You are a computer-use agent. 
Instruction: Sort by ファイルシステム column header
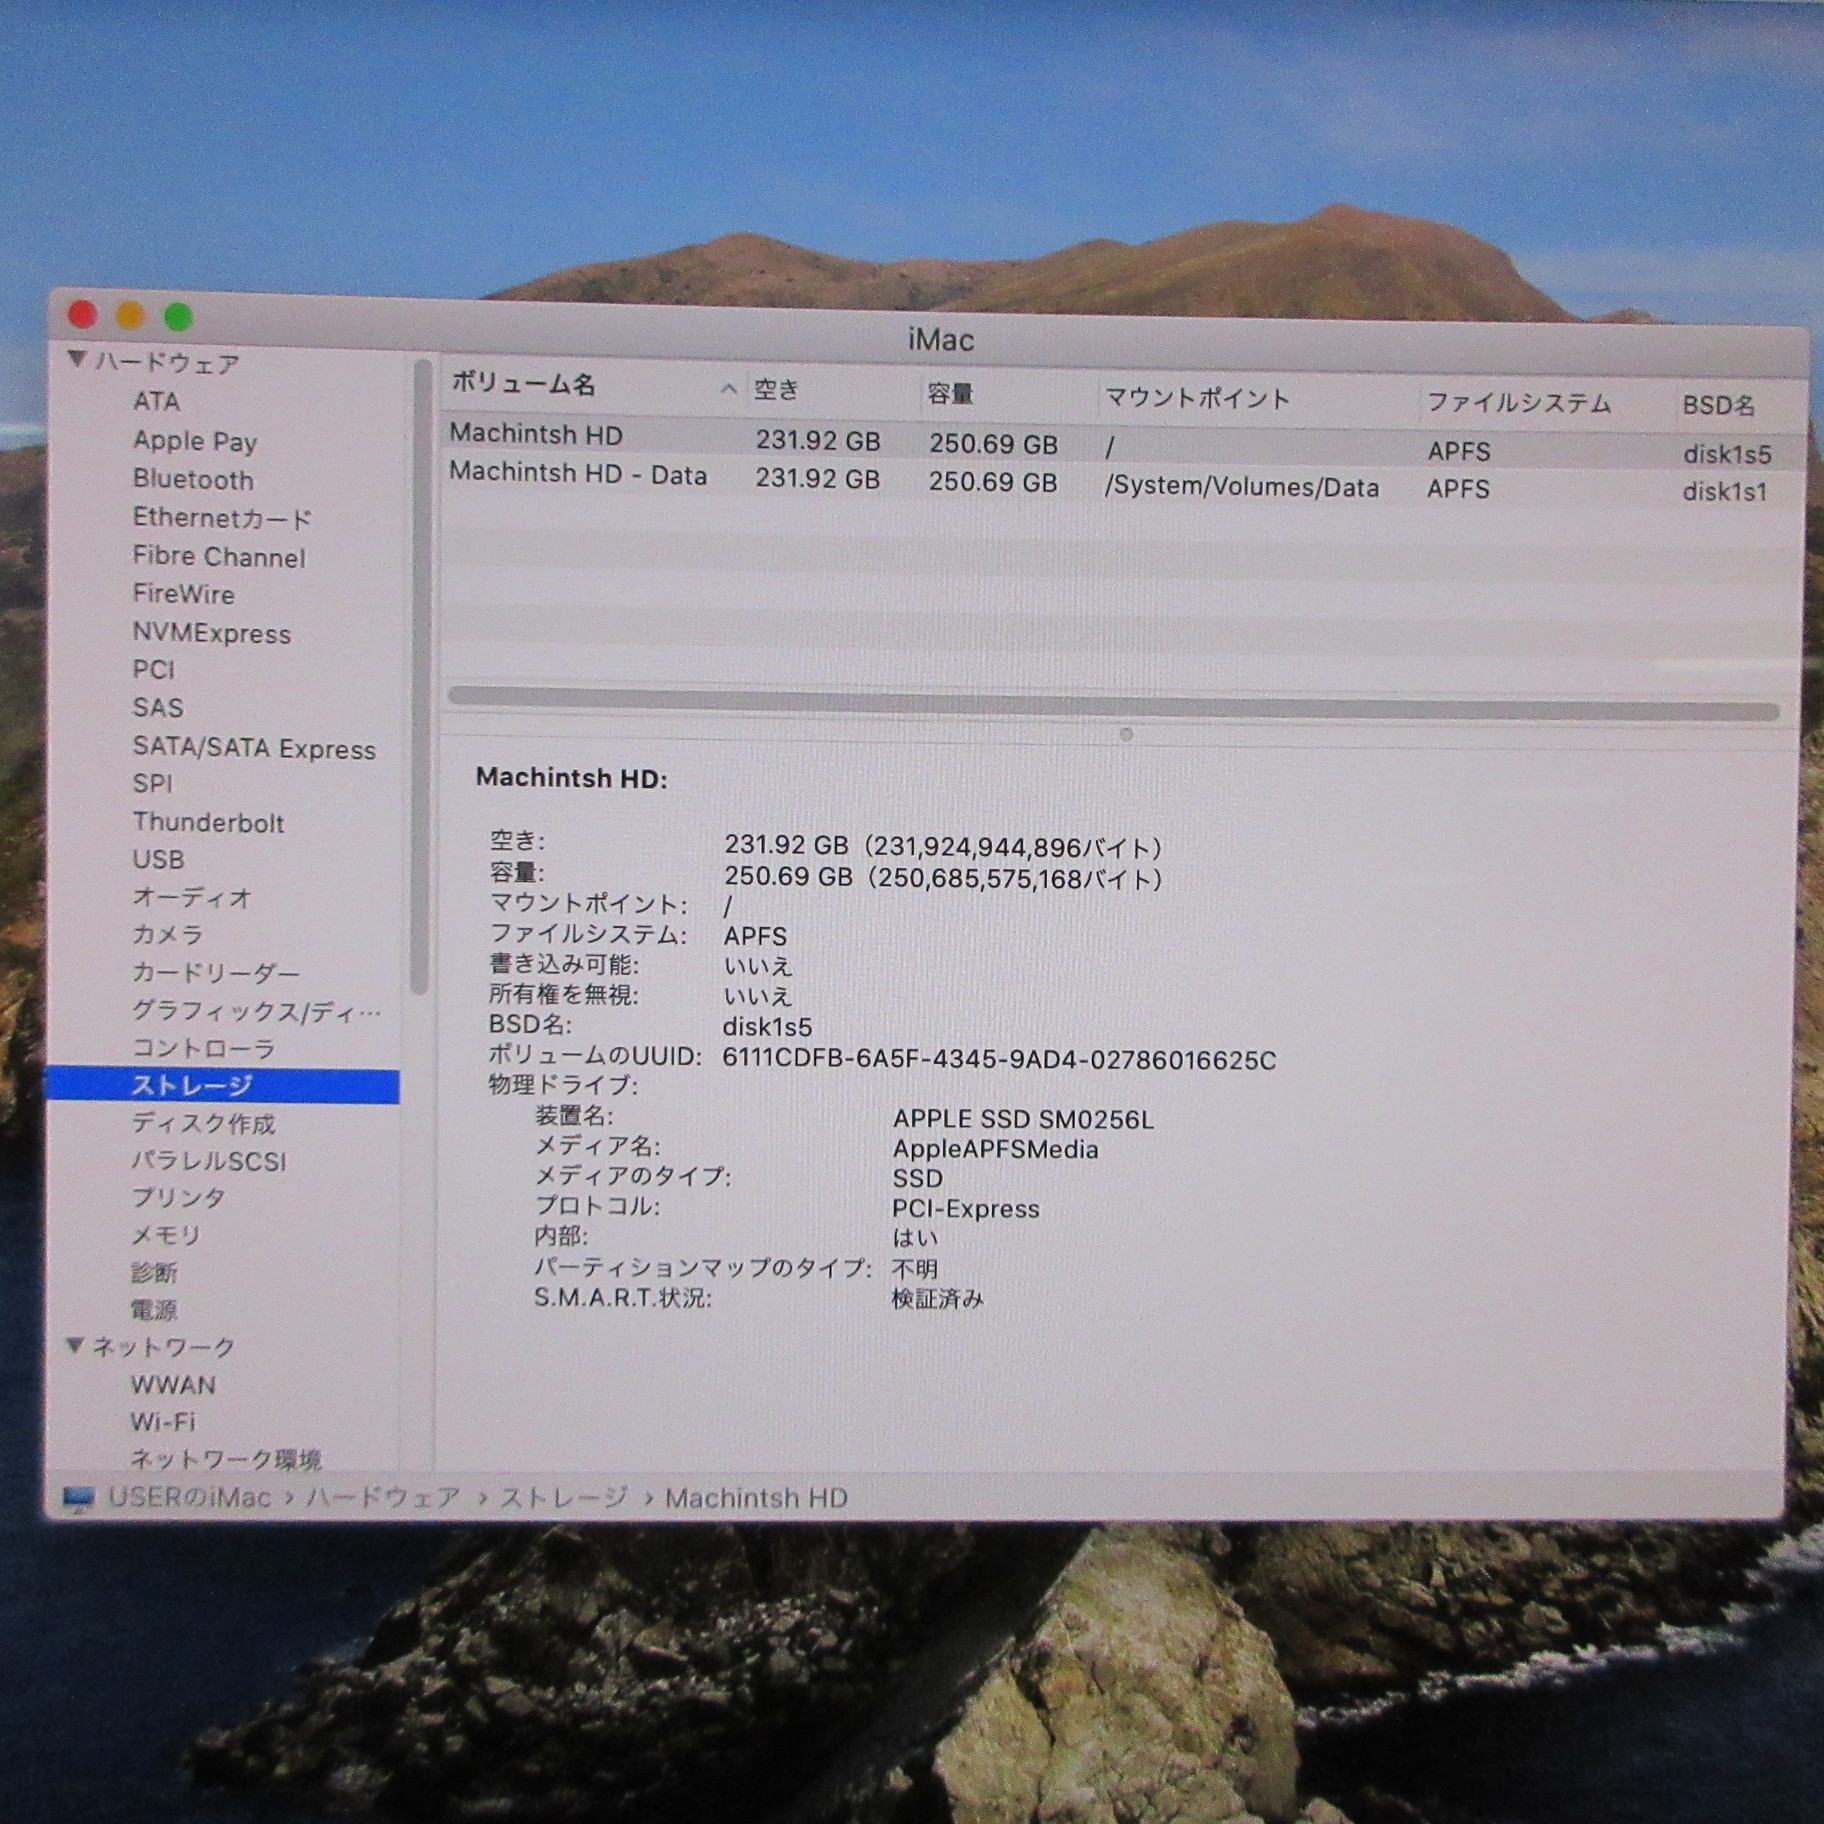click(1519, 403)
